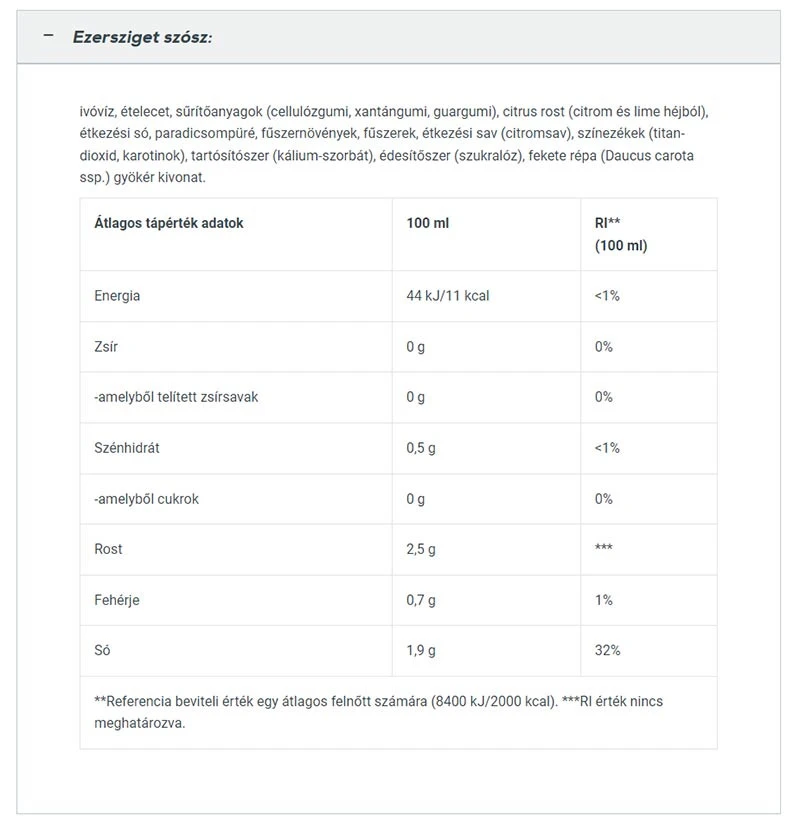Select the Szénhidrát row label
The height and width of the screenshot is (823, 800).
click(x=127, y=448)
